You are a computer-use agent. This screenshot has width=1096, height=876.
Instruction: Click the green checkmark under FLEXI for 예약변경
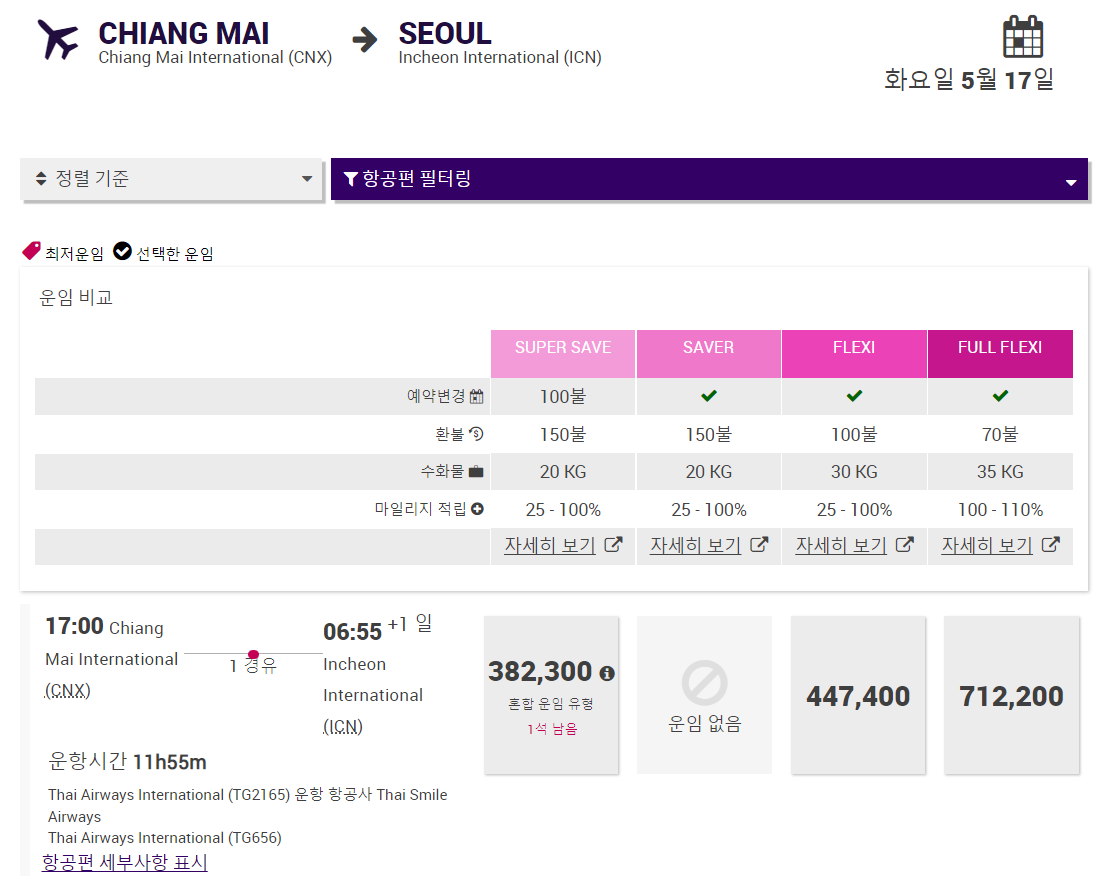click(x=854, y=396)
